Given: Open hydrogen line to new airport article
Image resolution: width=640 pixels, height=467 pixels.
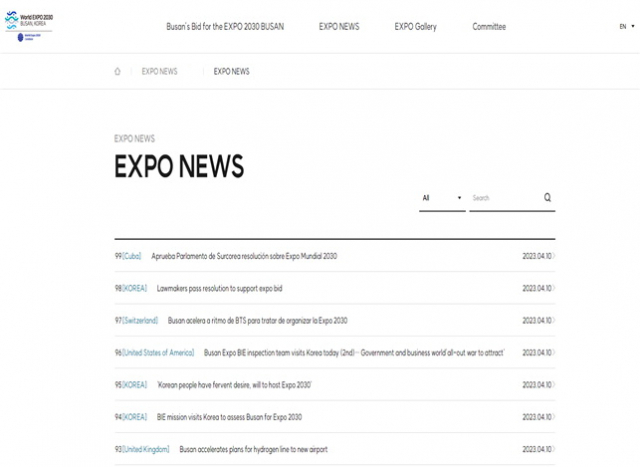Looking at the screenshot, I should (253, 449).
